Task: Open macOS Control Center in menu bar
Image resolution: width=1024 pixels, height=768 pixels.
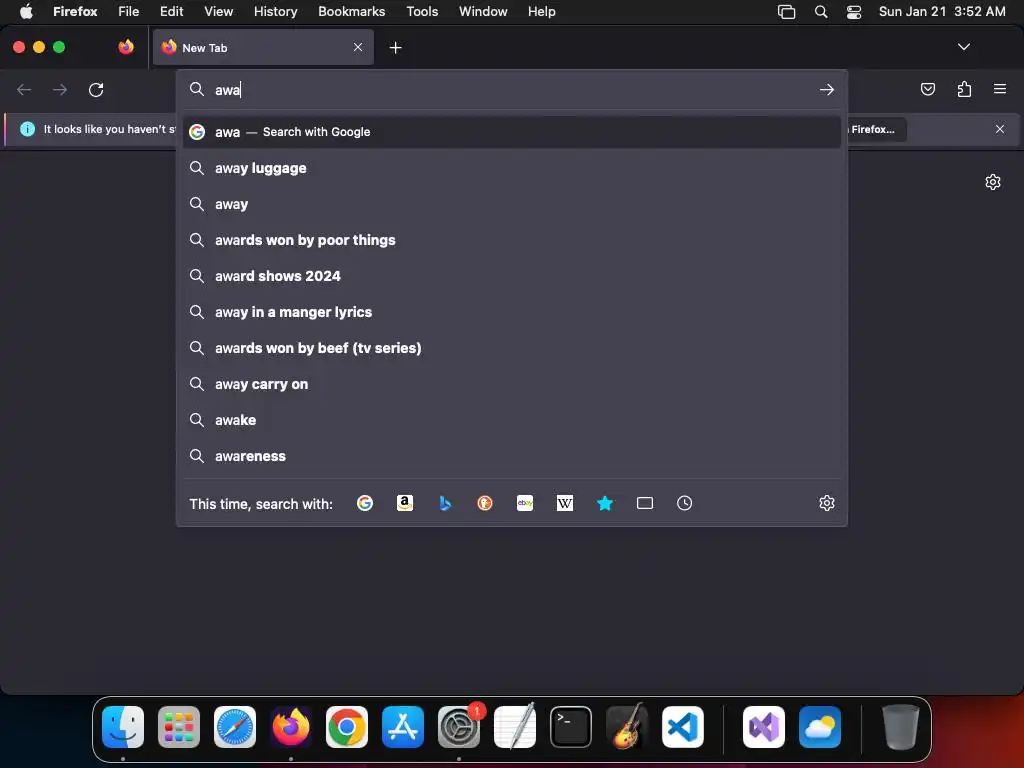Action: point(854,12)
